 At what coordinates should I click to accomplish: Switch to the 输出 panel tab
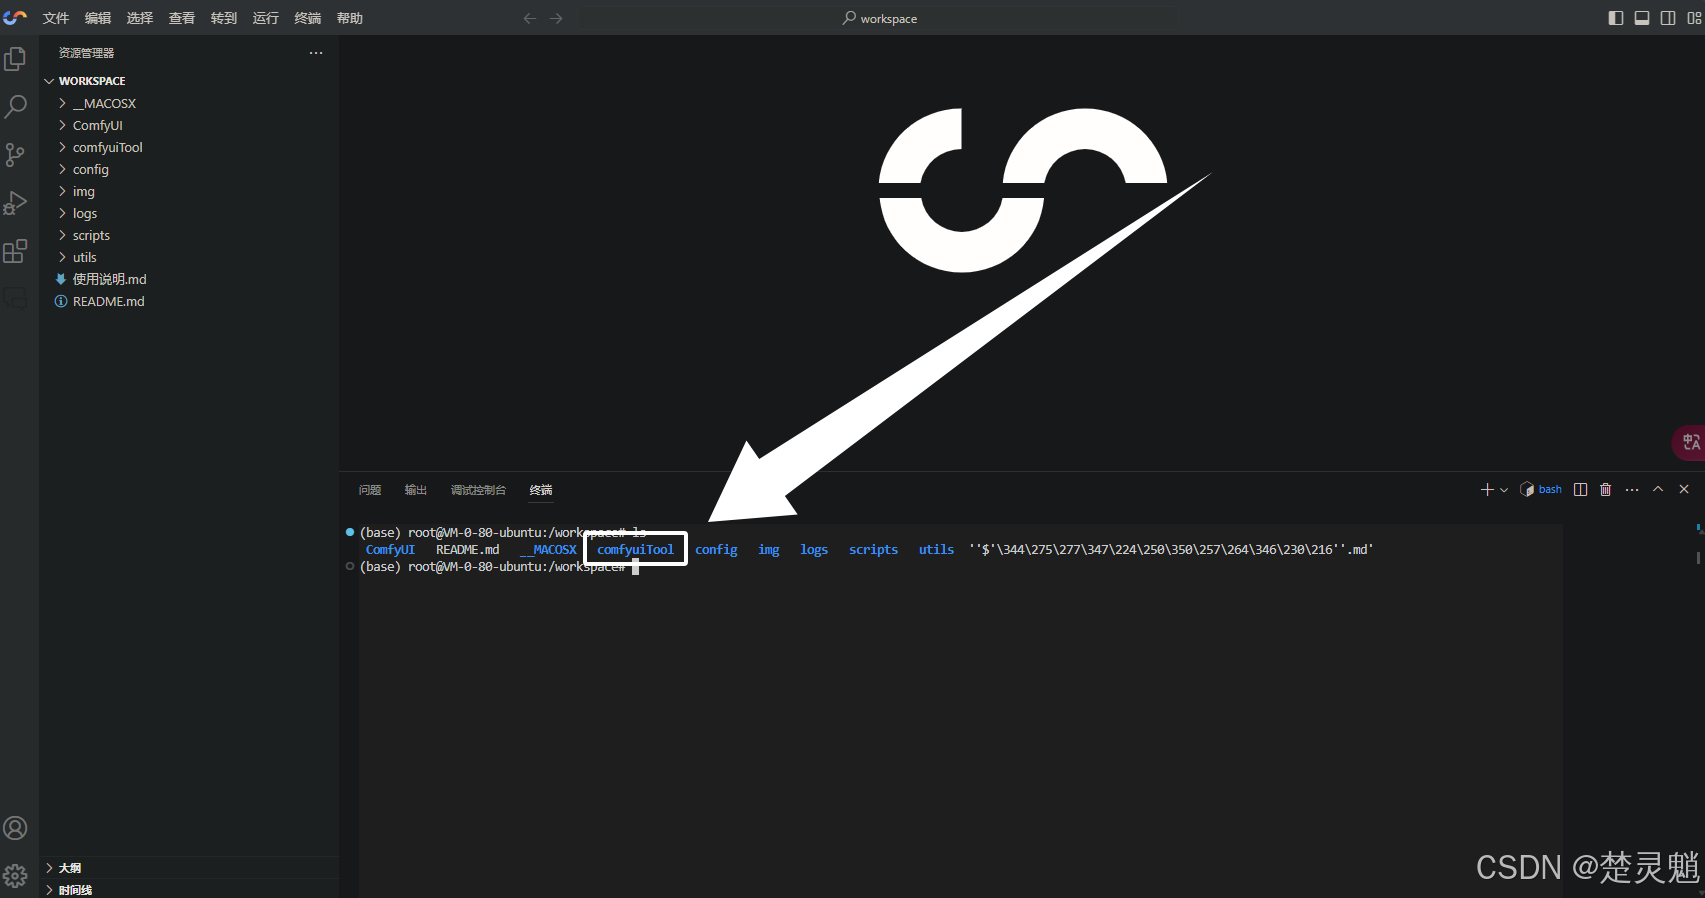click(416, 490)
